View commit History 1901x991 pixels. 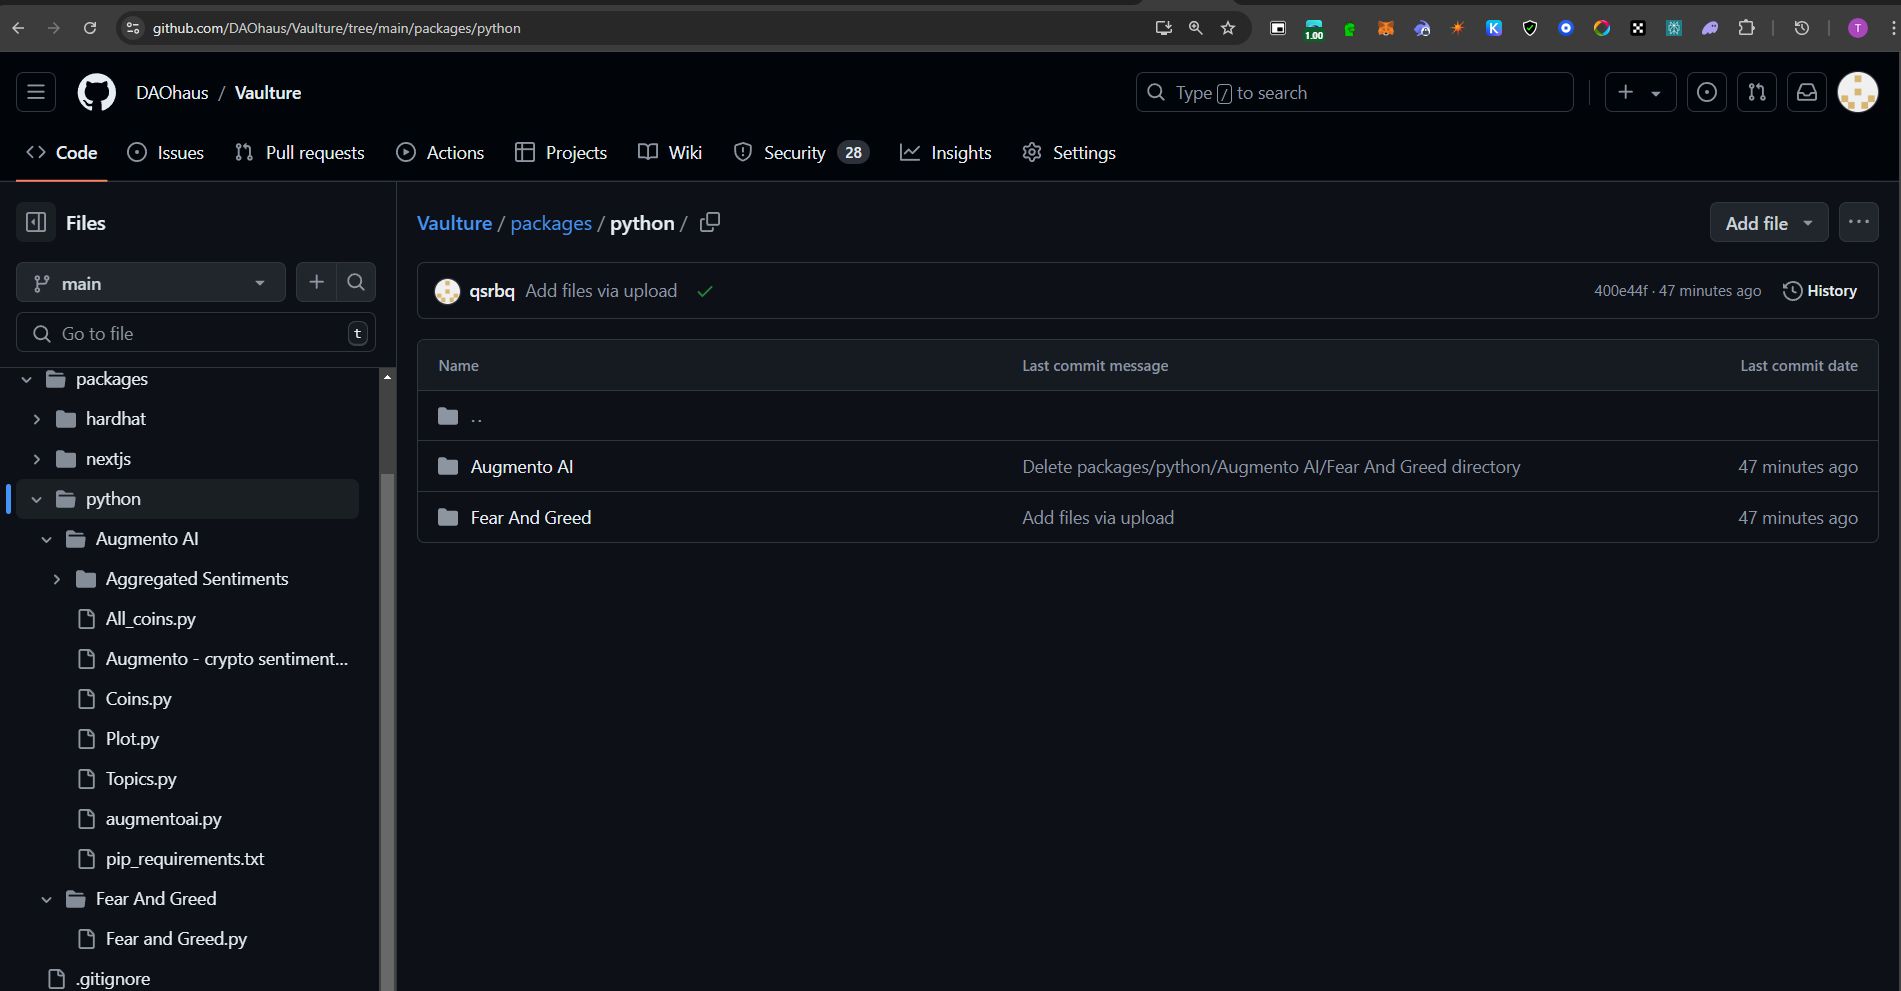point(1820,291)
